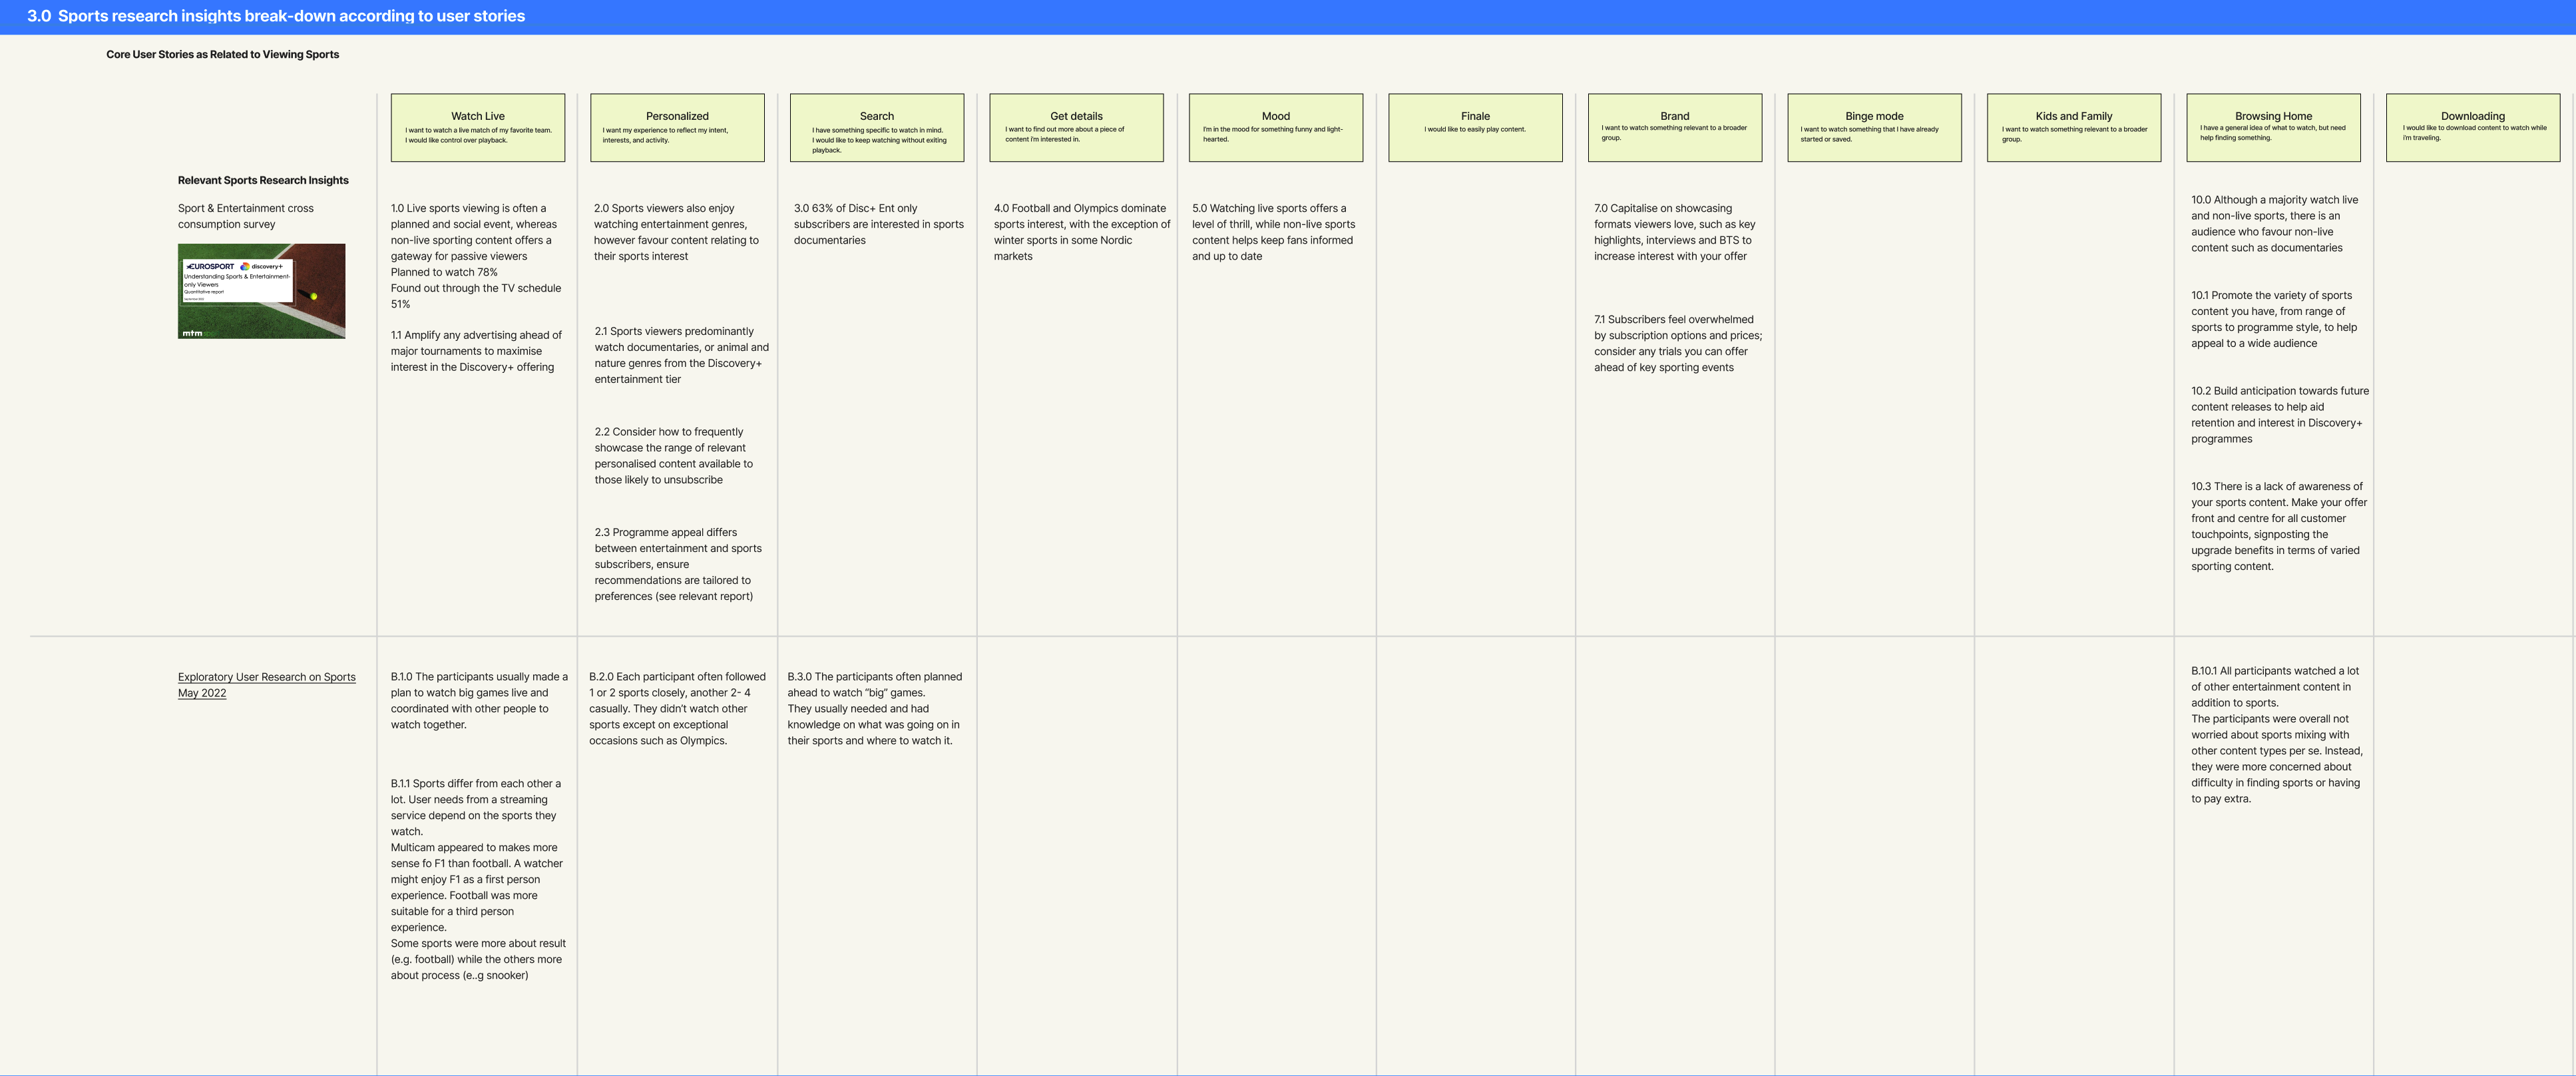Select insight 1.0 Live sports viewing text
Image resolution: width=2576 pixels, height=1076 pixels.
(476, 256)
